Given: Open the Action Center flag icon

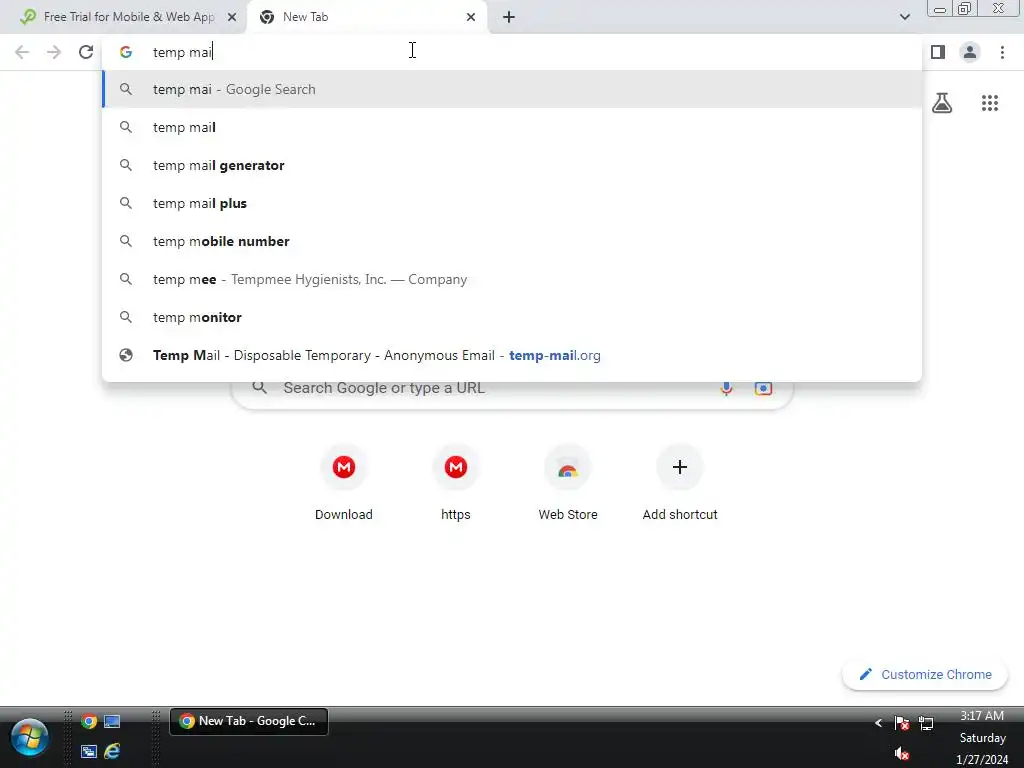Looking at the screenshot, I should (x=902, y=723).
